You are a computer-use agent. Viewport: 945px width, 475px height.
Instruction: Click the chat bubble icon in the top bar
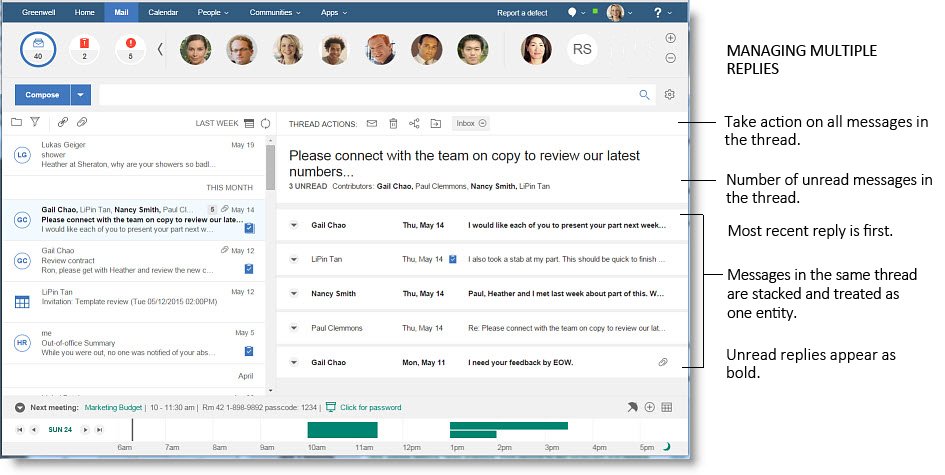tap(572, 12)
